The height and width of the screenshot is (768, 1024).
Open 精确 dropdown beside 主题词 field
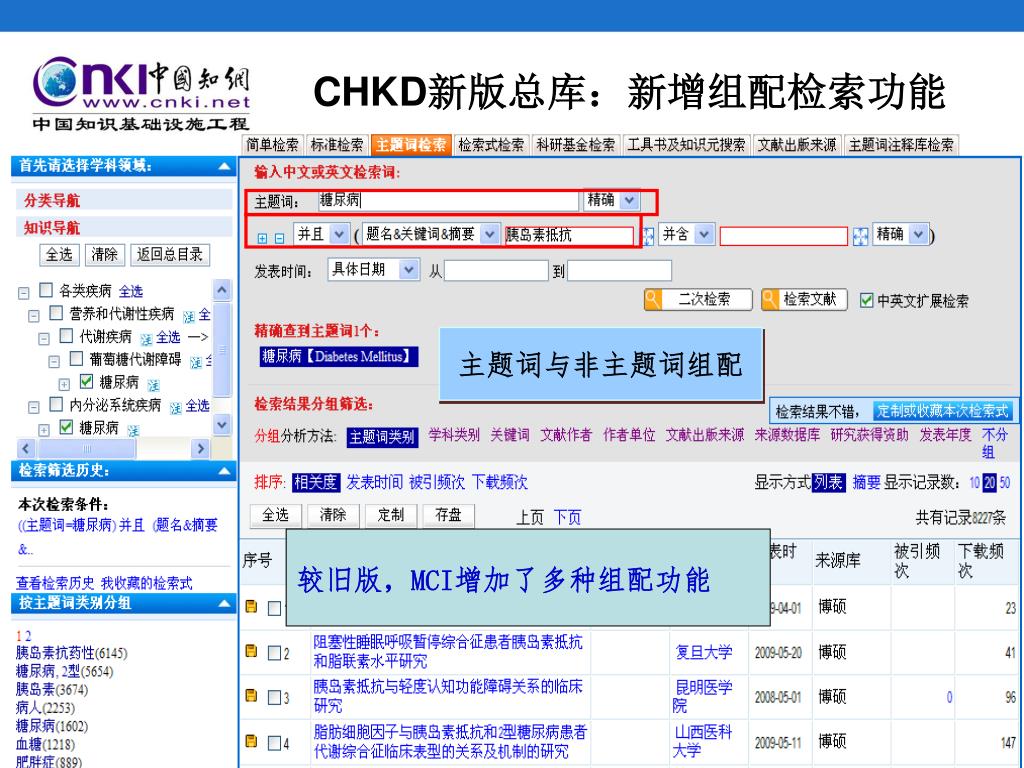(x=629, y=200)
